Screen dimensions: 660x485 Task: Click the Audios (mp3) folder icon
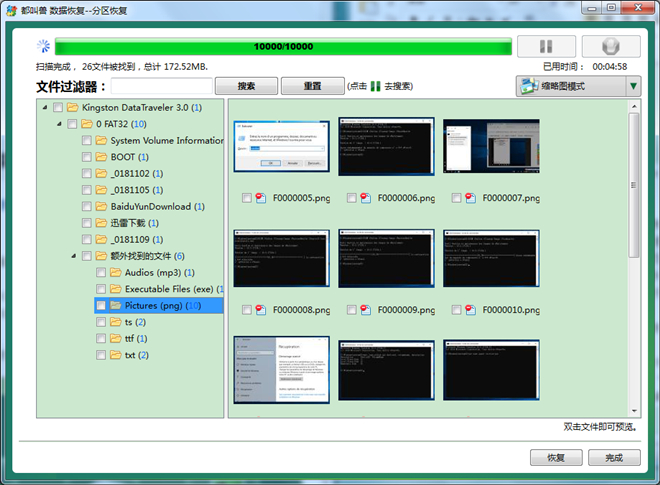[115, 273]
